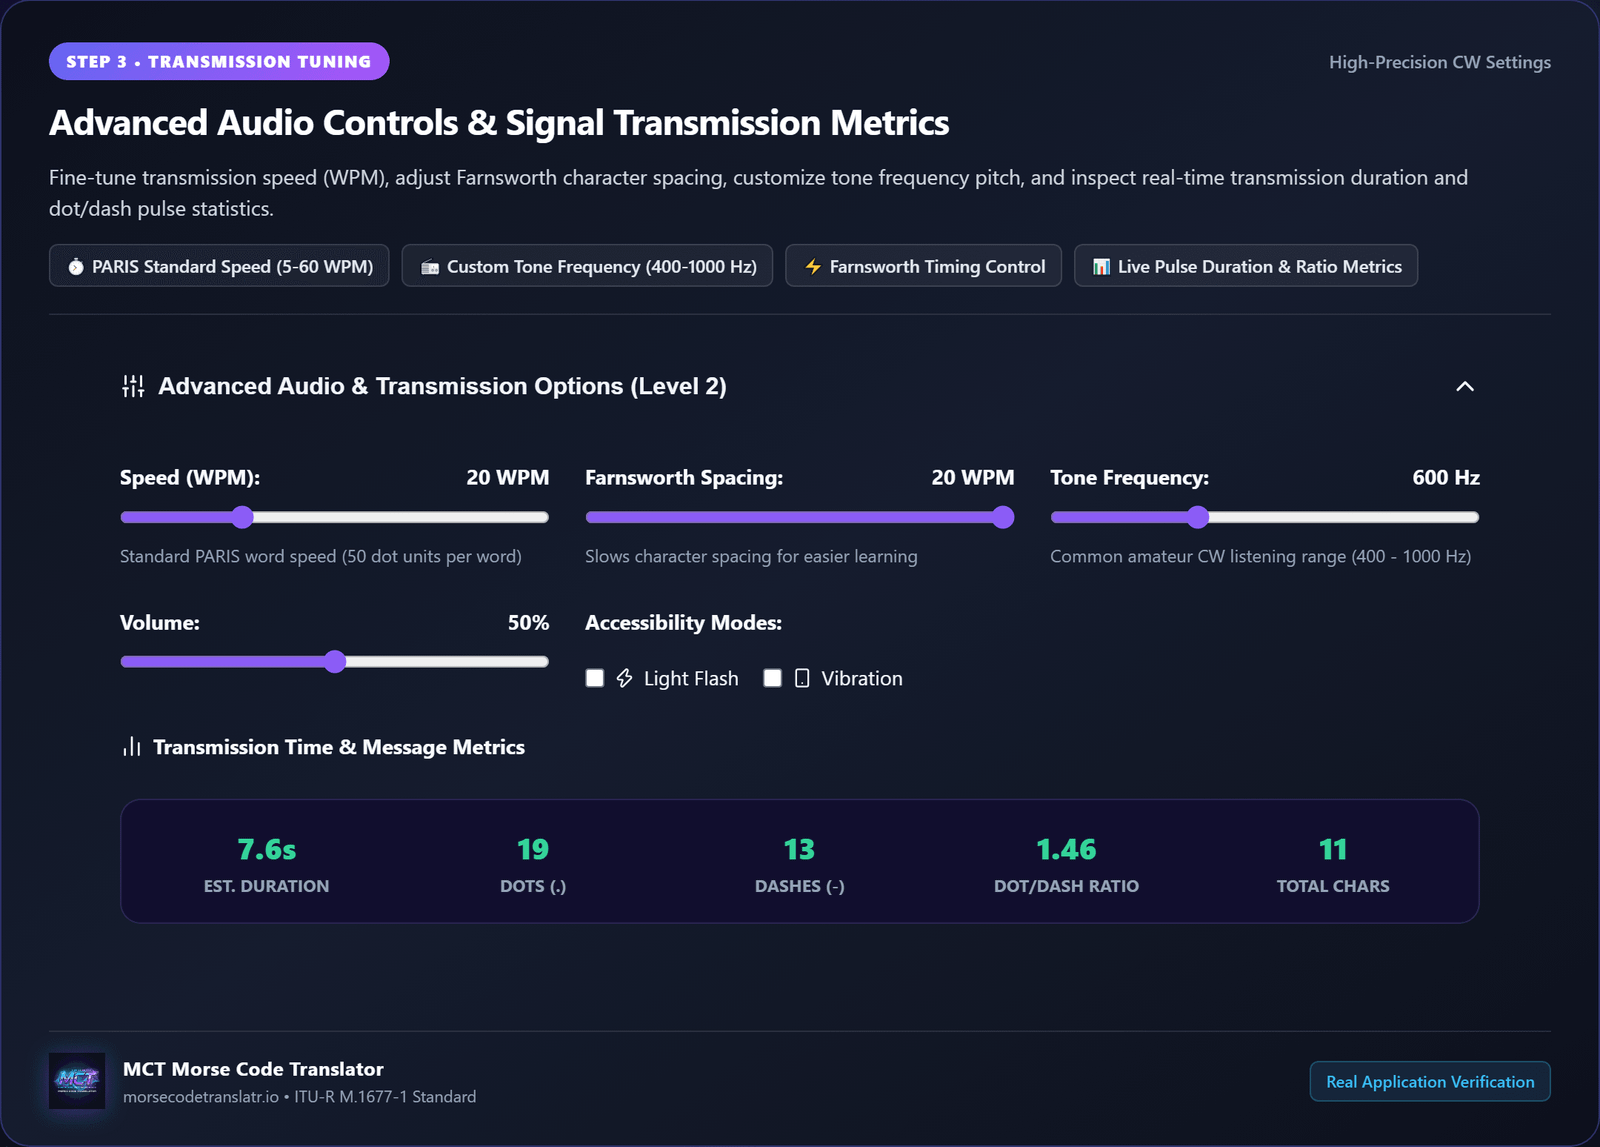Image resolution: width=1600 pixels, height=1147 pixels.
Task: Click the 7.6s estimated duration value
Action: click(x=266, y=849)
